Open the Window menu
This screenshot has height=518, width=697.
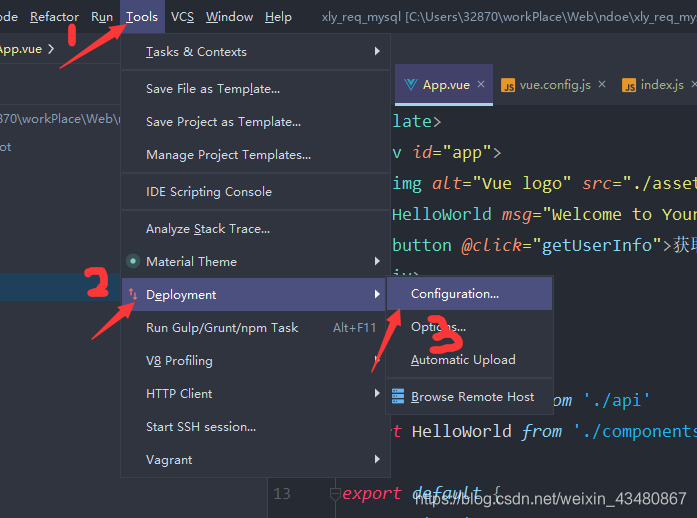(229, 17)
